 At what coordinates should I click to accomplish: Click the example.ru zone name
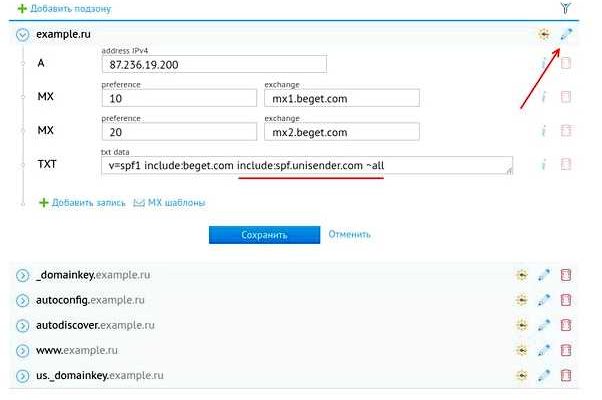point(63,34)
